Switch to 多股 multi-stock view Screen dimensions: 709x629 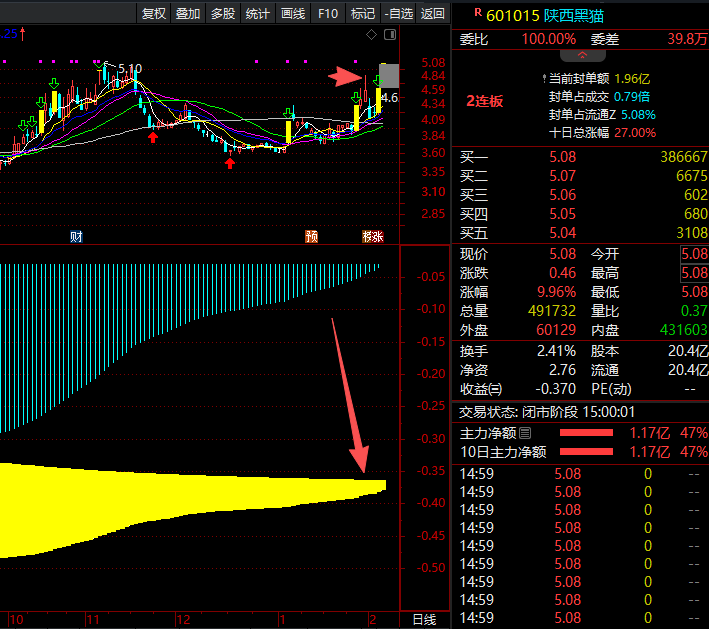click(223, 13)
